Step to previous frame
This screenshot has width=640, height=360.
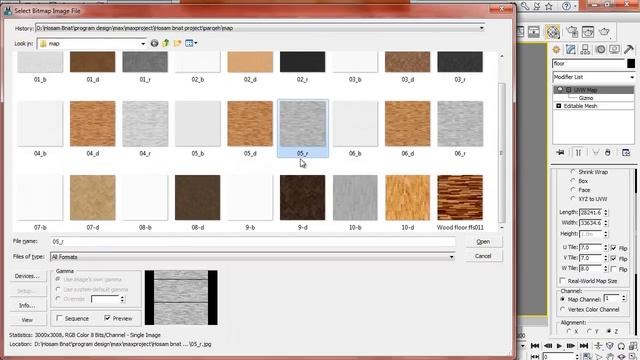tap(548, 346)
